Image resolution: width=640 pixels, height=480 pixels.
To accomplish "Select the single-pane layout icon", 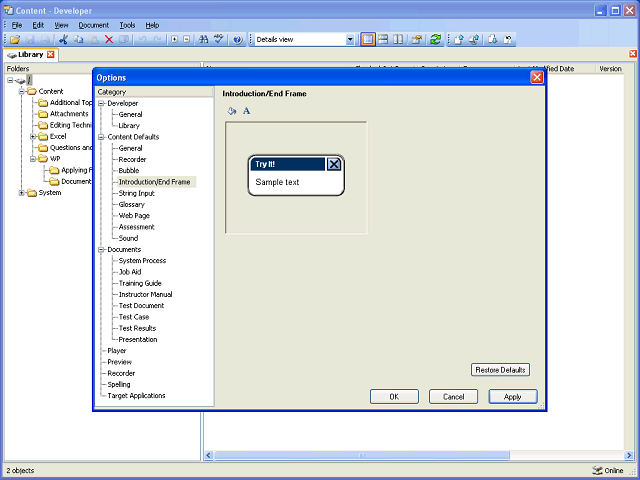I will pos(368,40).
